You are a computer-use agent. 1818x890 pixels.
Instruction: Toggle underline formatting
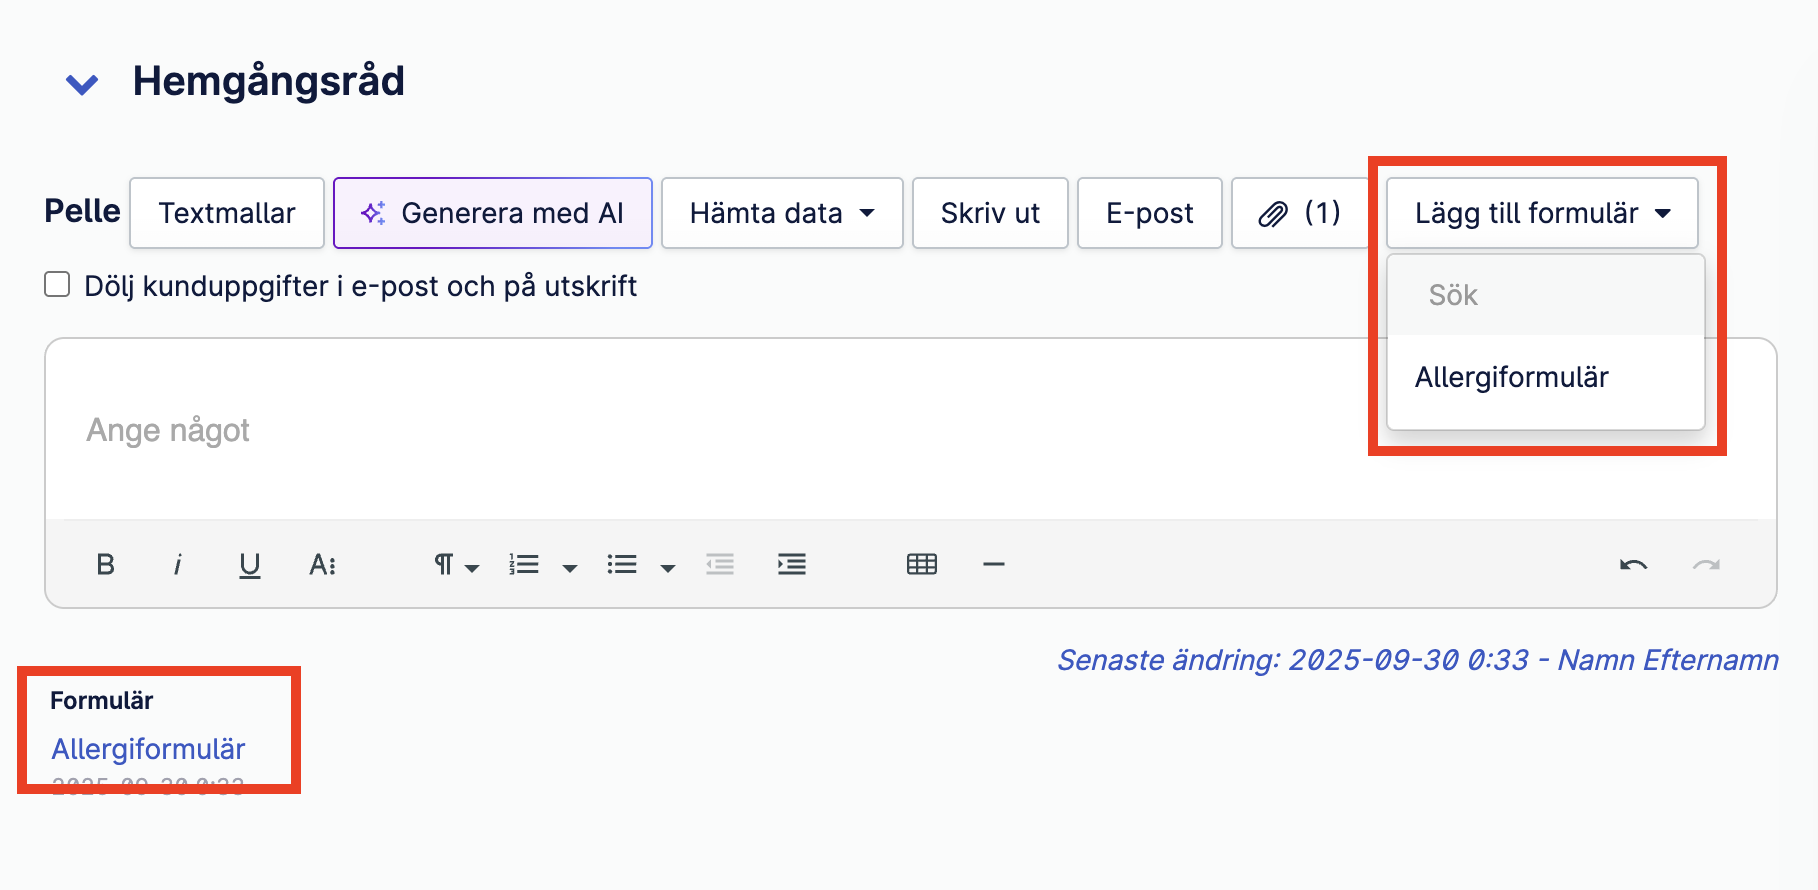pos(250,565)
